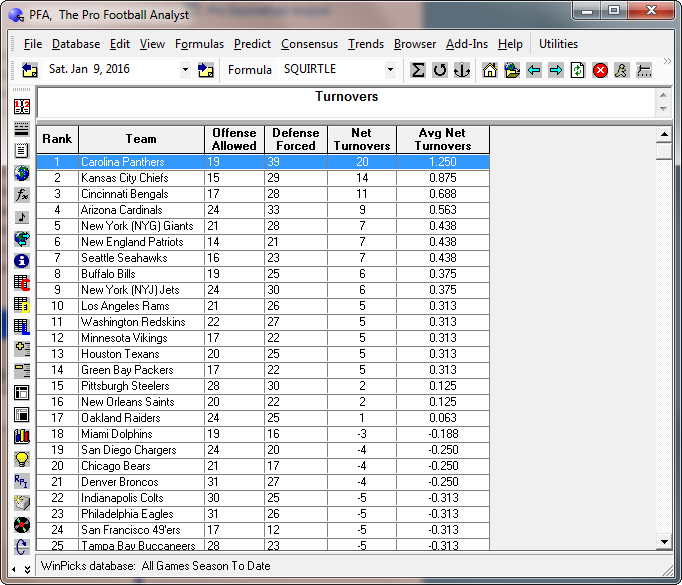The image size is (682, 585).
Task: Click the open folder with globe icon
Action: 512,70
